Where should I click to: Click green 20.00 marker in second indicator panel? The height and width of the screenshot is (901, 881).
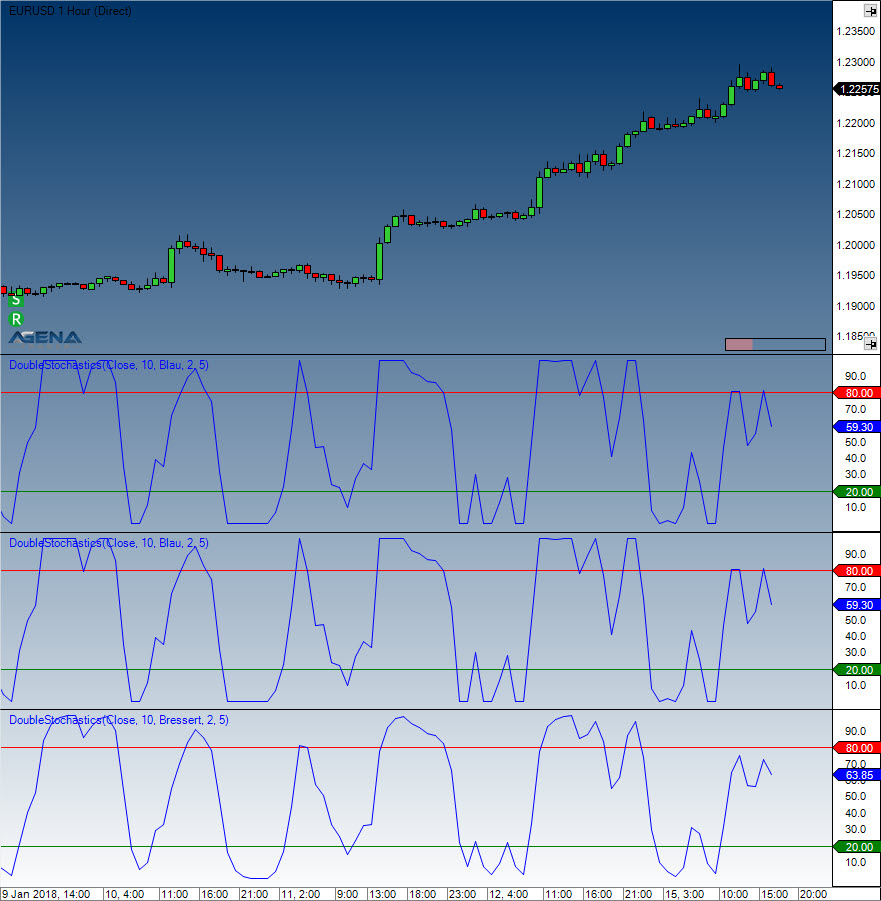pyautogui.click(x=857, y=669)
